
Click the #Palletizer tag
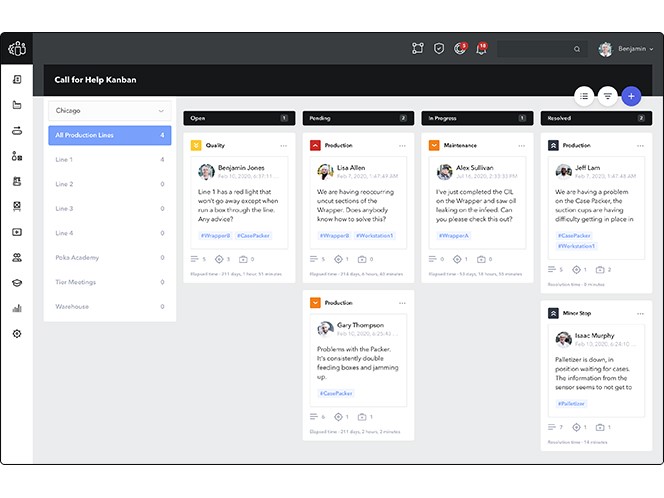coord(571,404)
